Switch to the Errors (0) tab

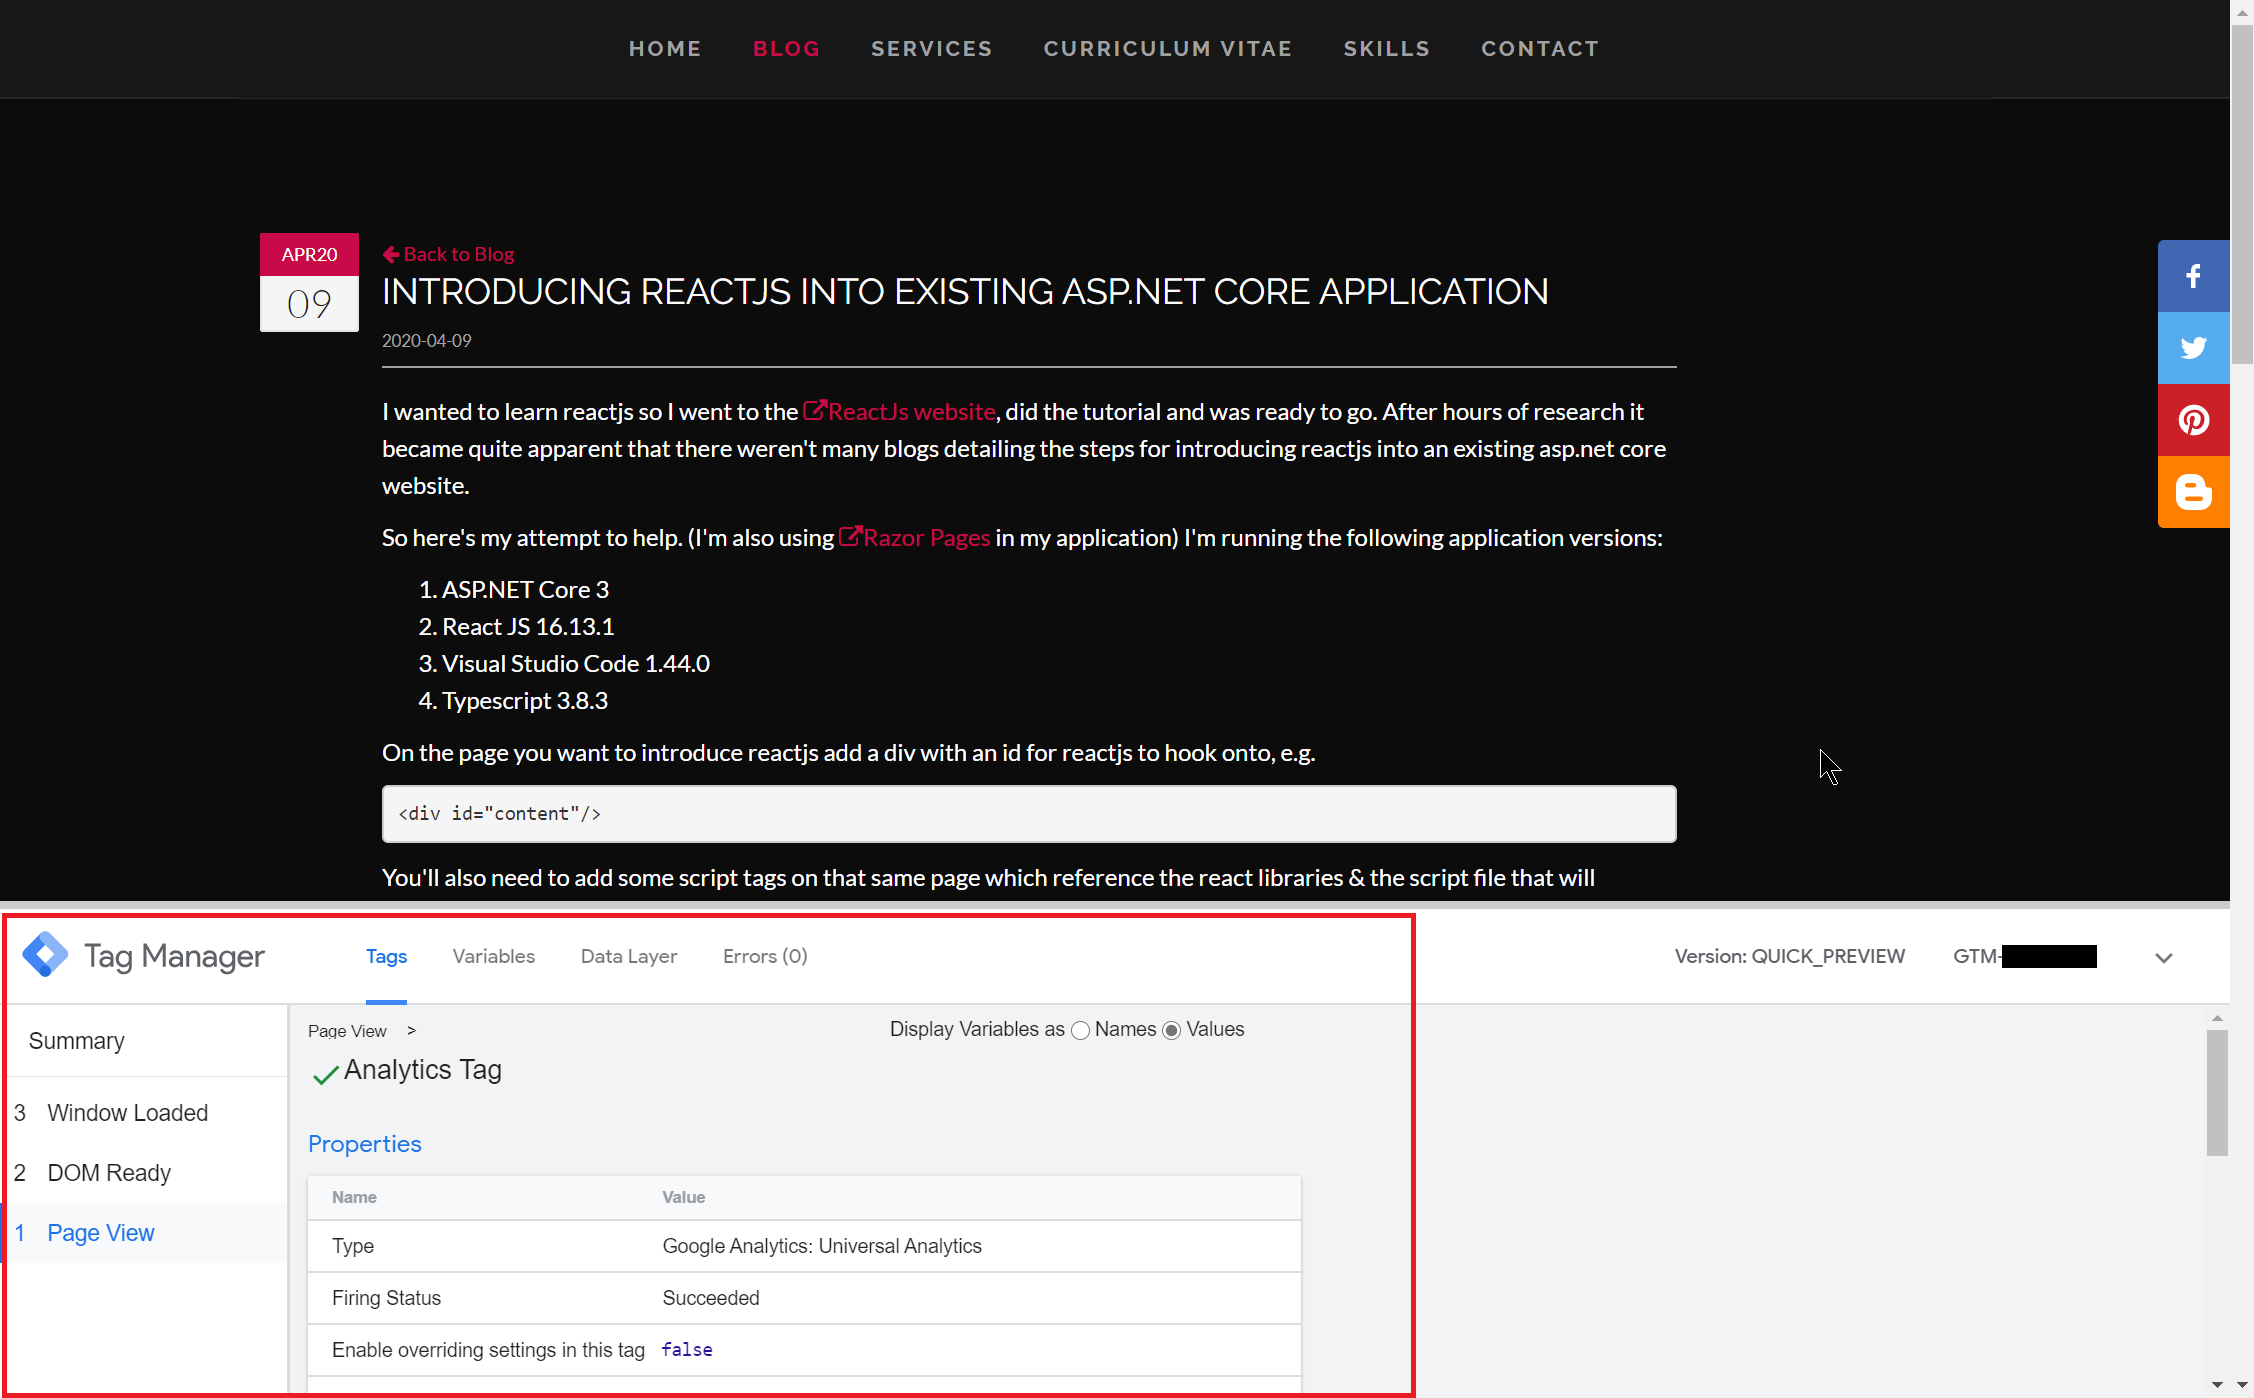[x=765, y=956]
